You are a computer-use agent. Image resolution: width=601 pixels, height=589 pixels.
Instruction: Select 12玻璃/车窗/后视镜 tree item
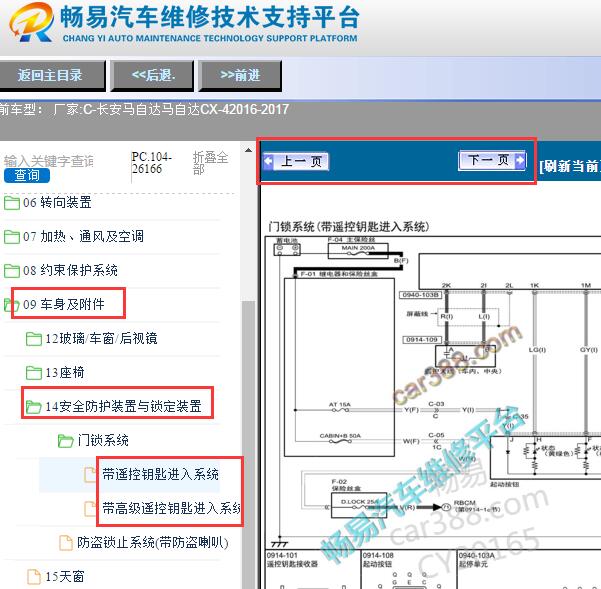(101, 339)
